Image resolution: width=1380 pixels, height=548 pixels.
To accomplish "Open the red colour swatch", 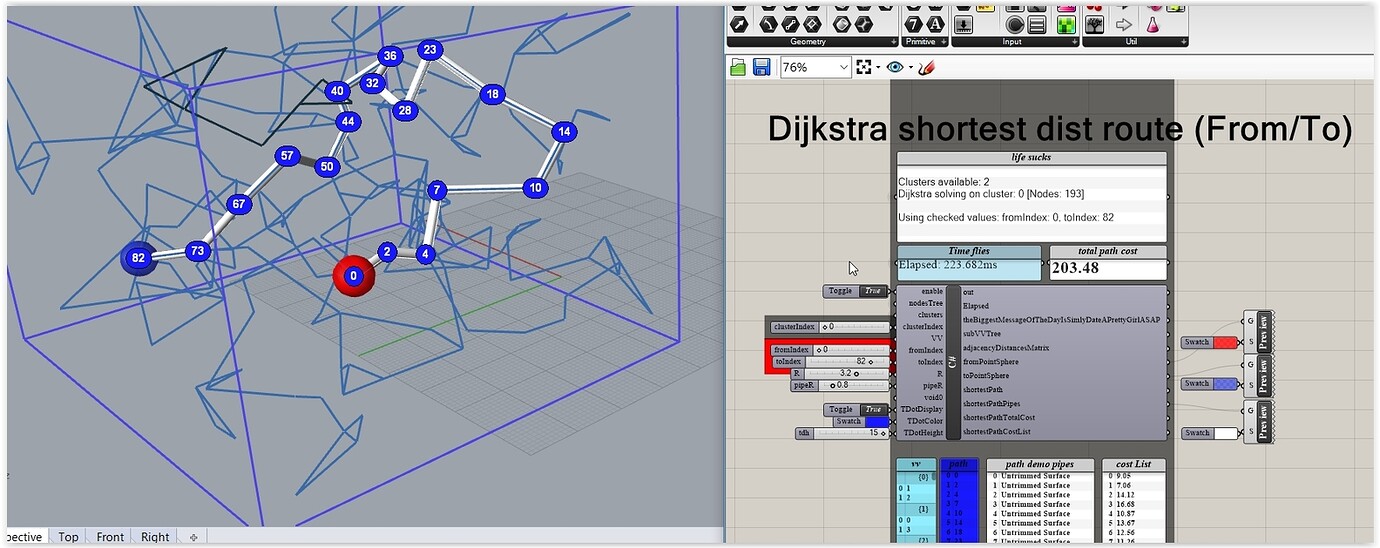I will [x=1211, y=342].
